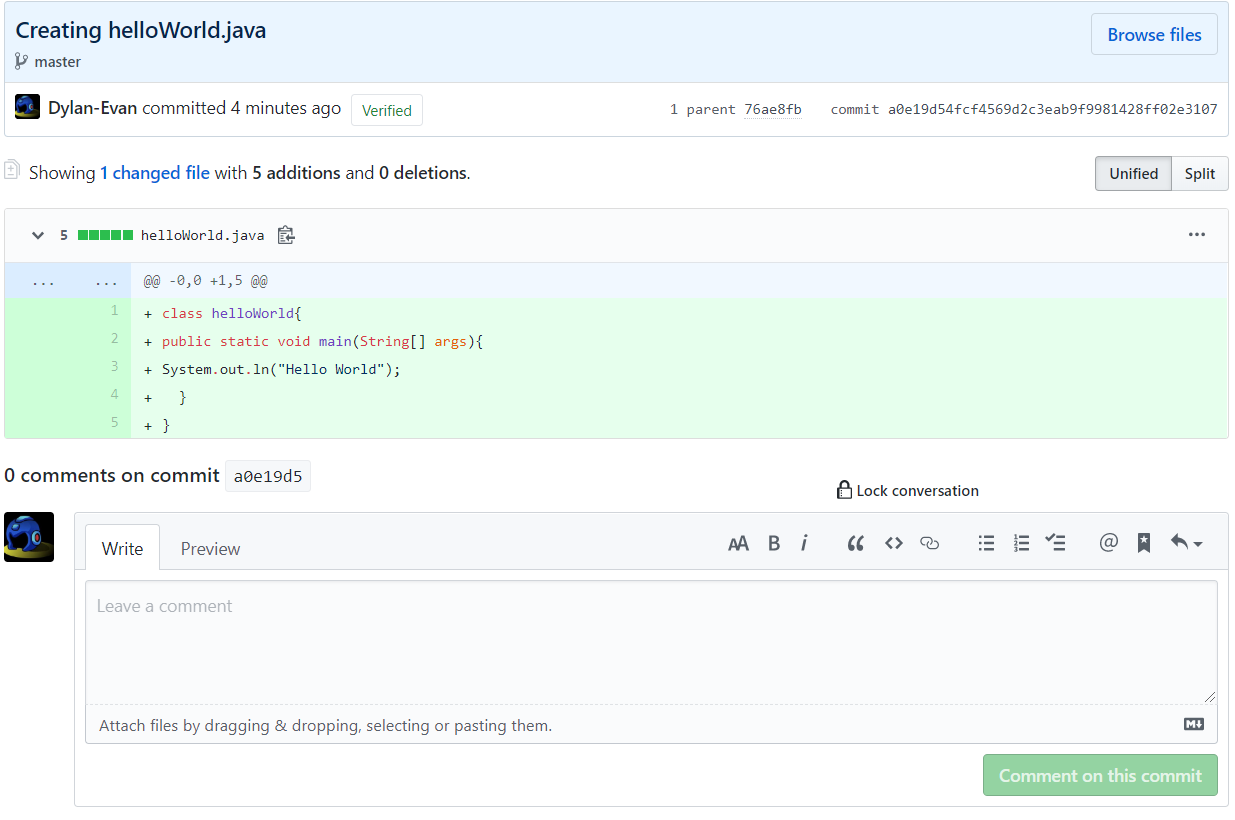Click the padlock icon
This screenshot has height=820, width=1235.
pos(845,490)
